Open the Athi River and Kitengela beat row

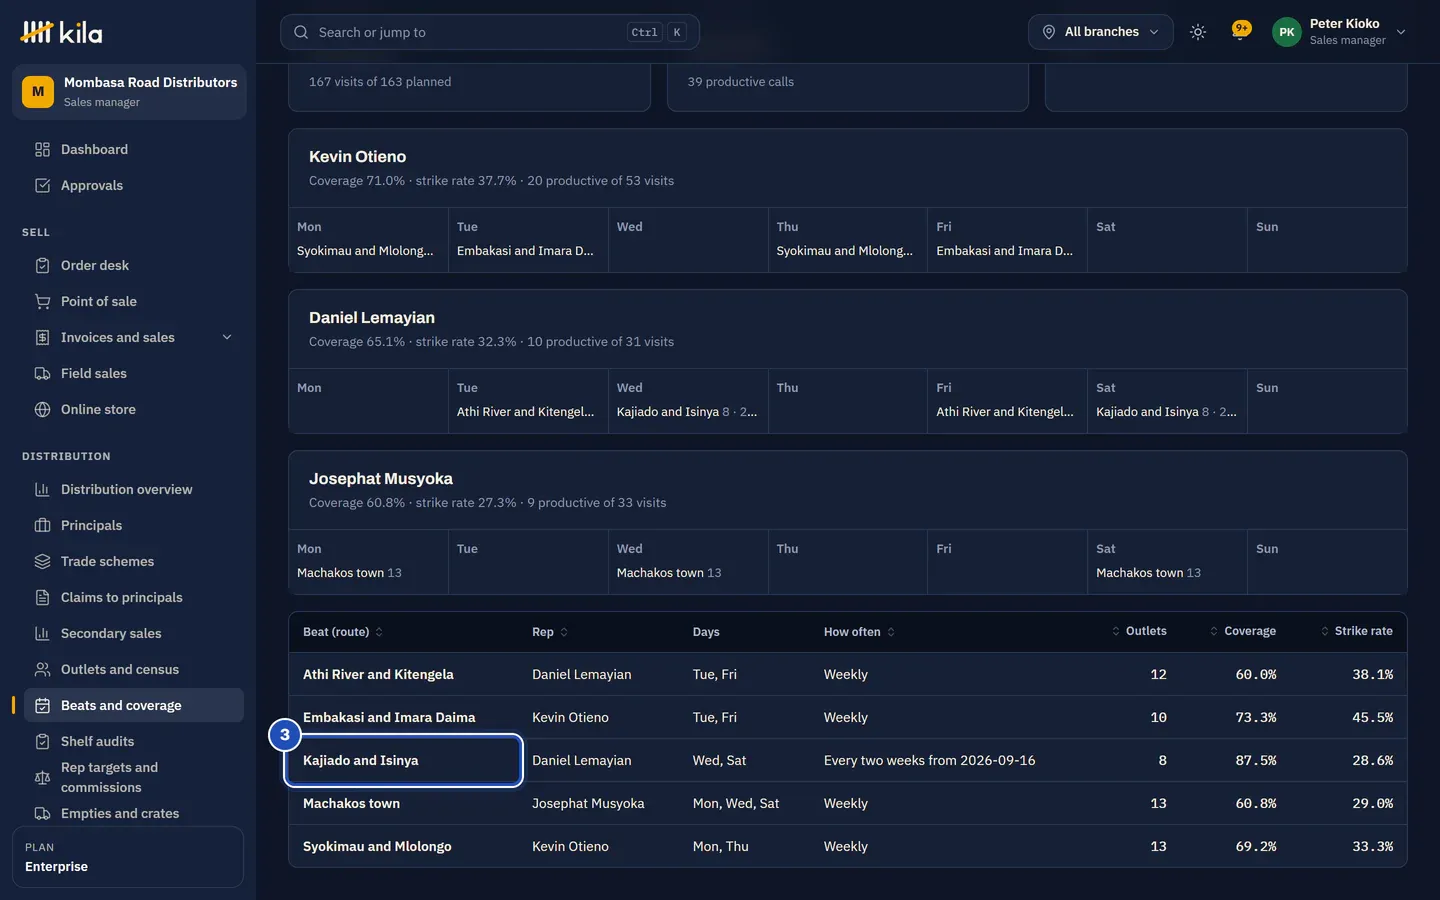848,674
